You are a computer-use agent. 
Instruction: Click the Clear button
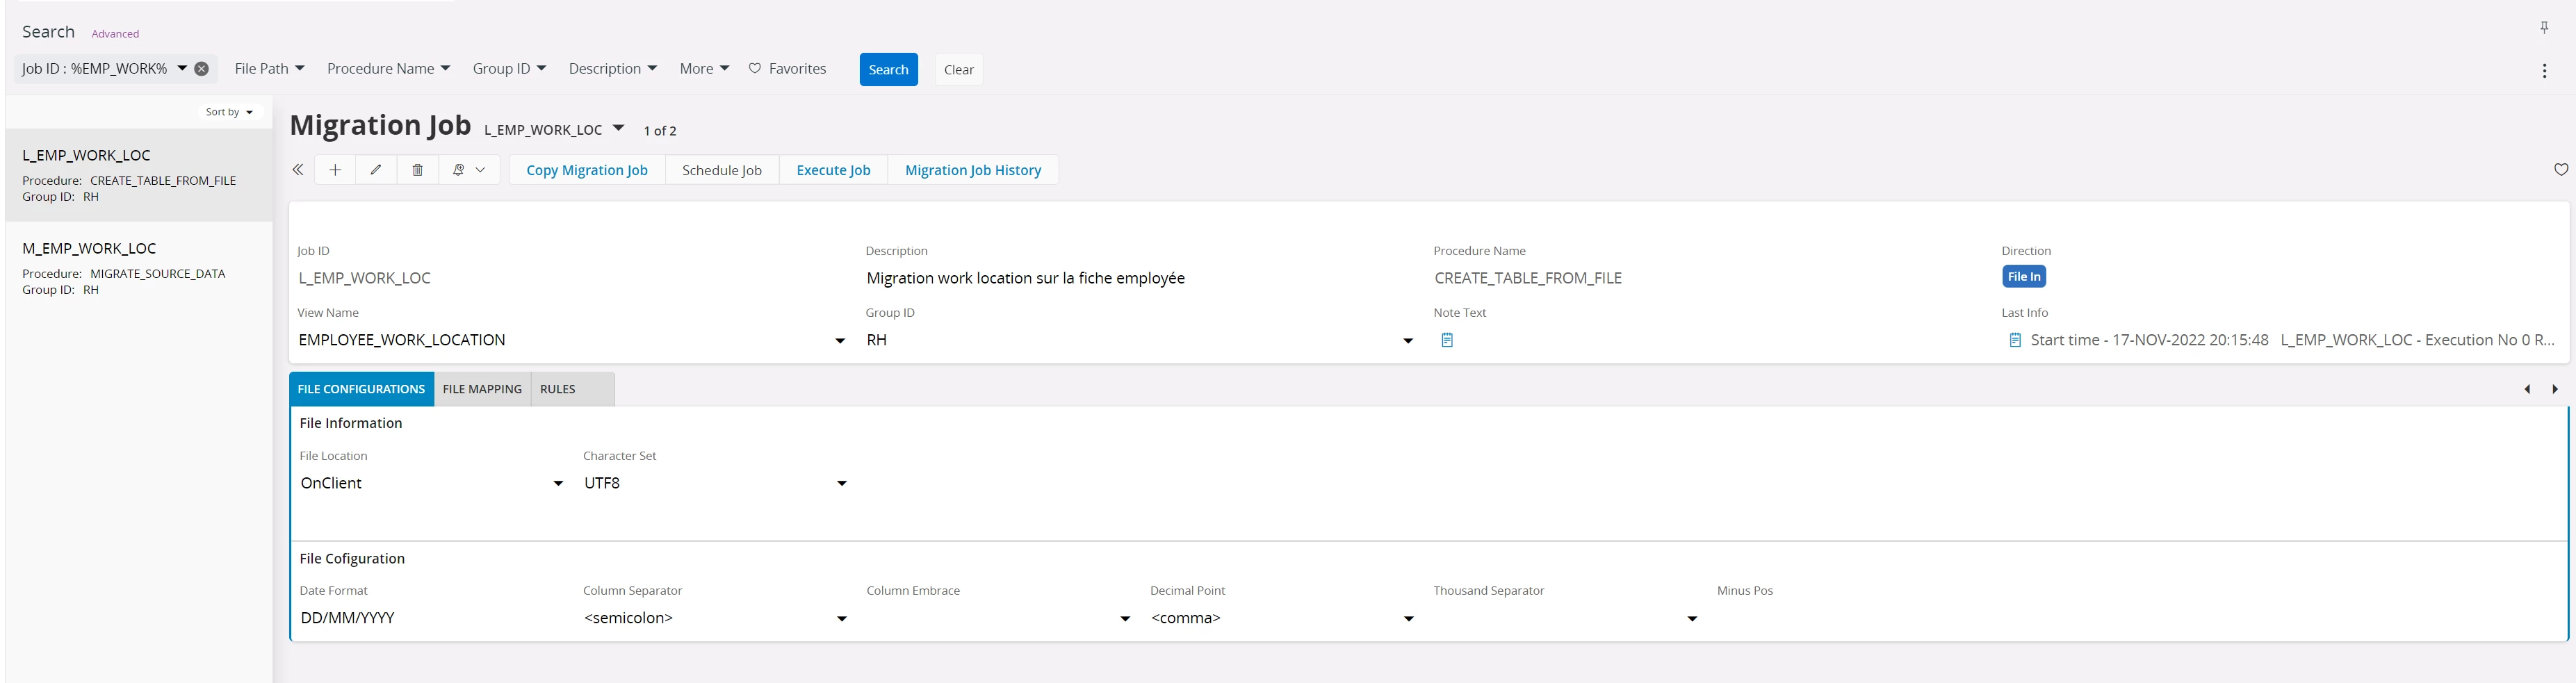(958, 69)
